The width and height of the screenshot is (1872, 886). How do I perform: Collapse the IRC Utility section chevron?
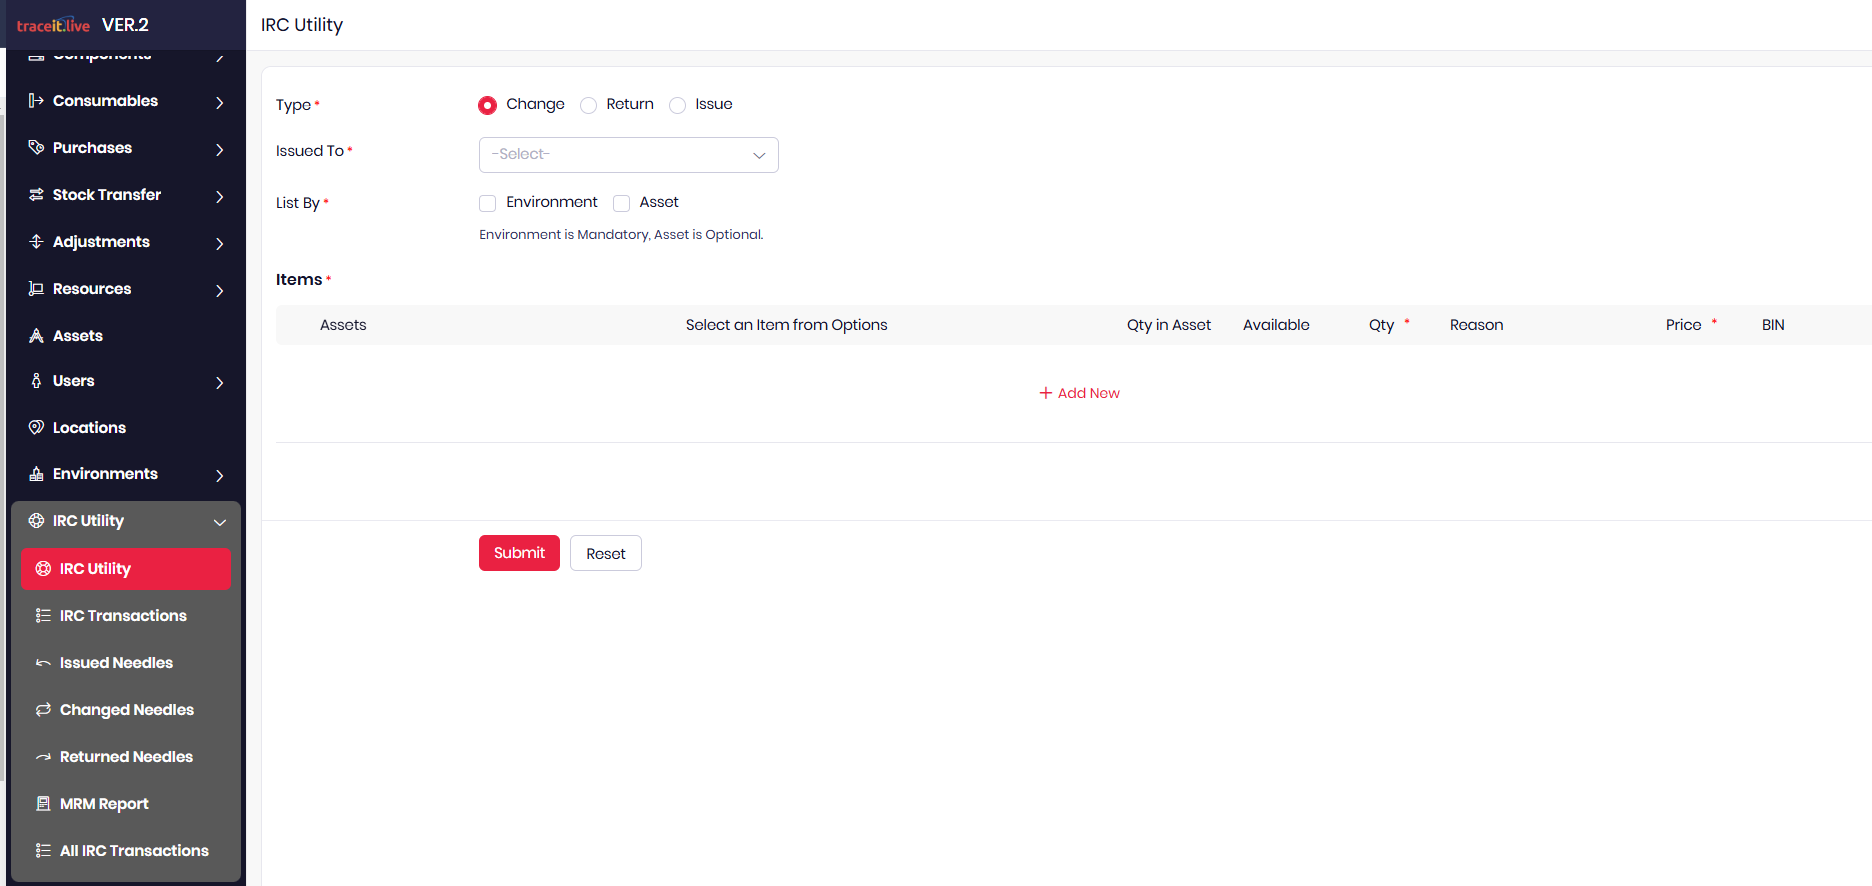click(219, 522)
